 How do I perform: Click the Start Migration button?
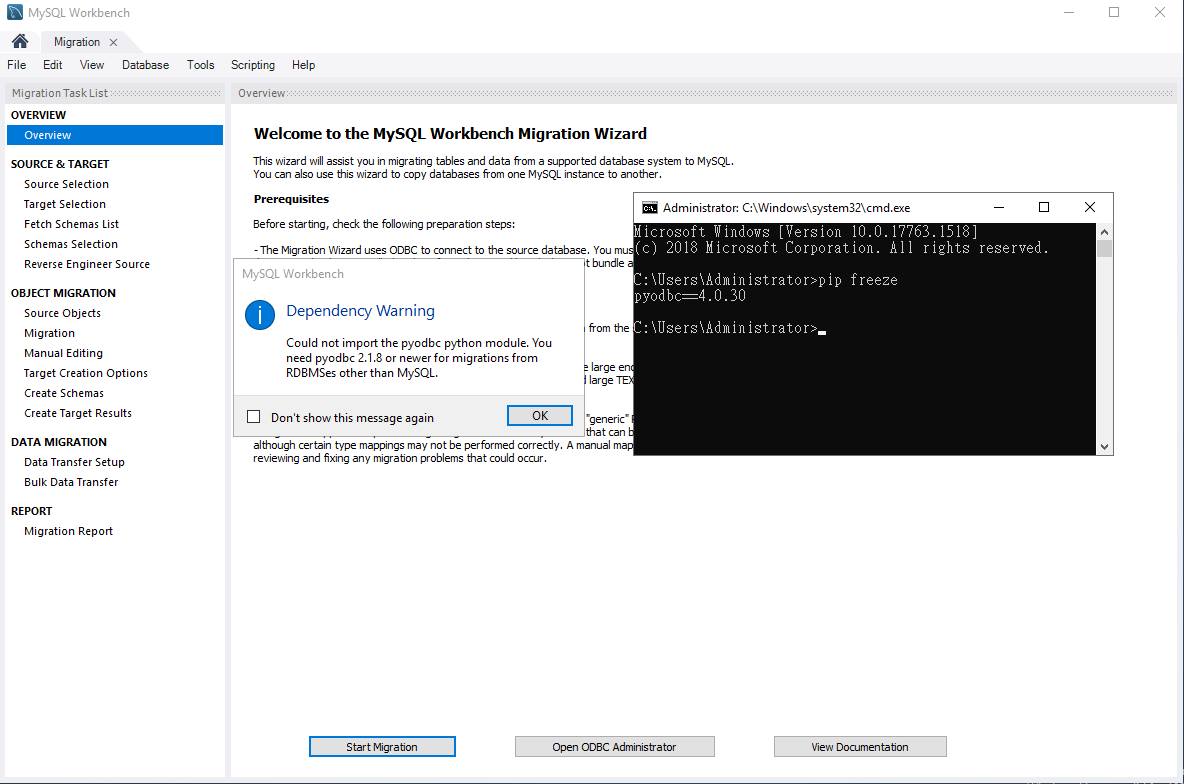(x=382, y=746)
